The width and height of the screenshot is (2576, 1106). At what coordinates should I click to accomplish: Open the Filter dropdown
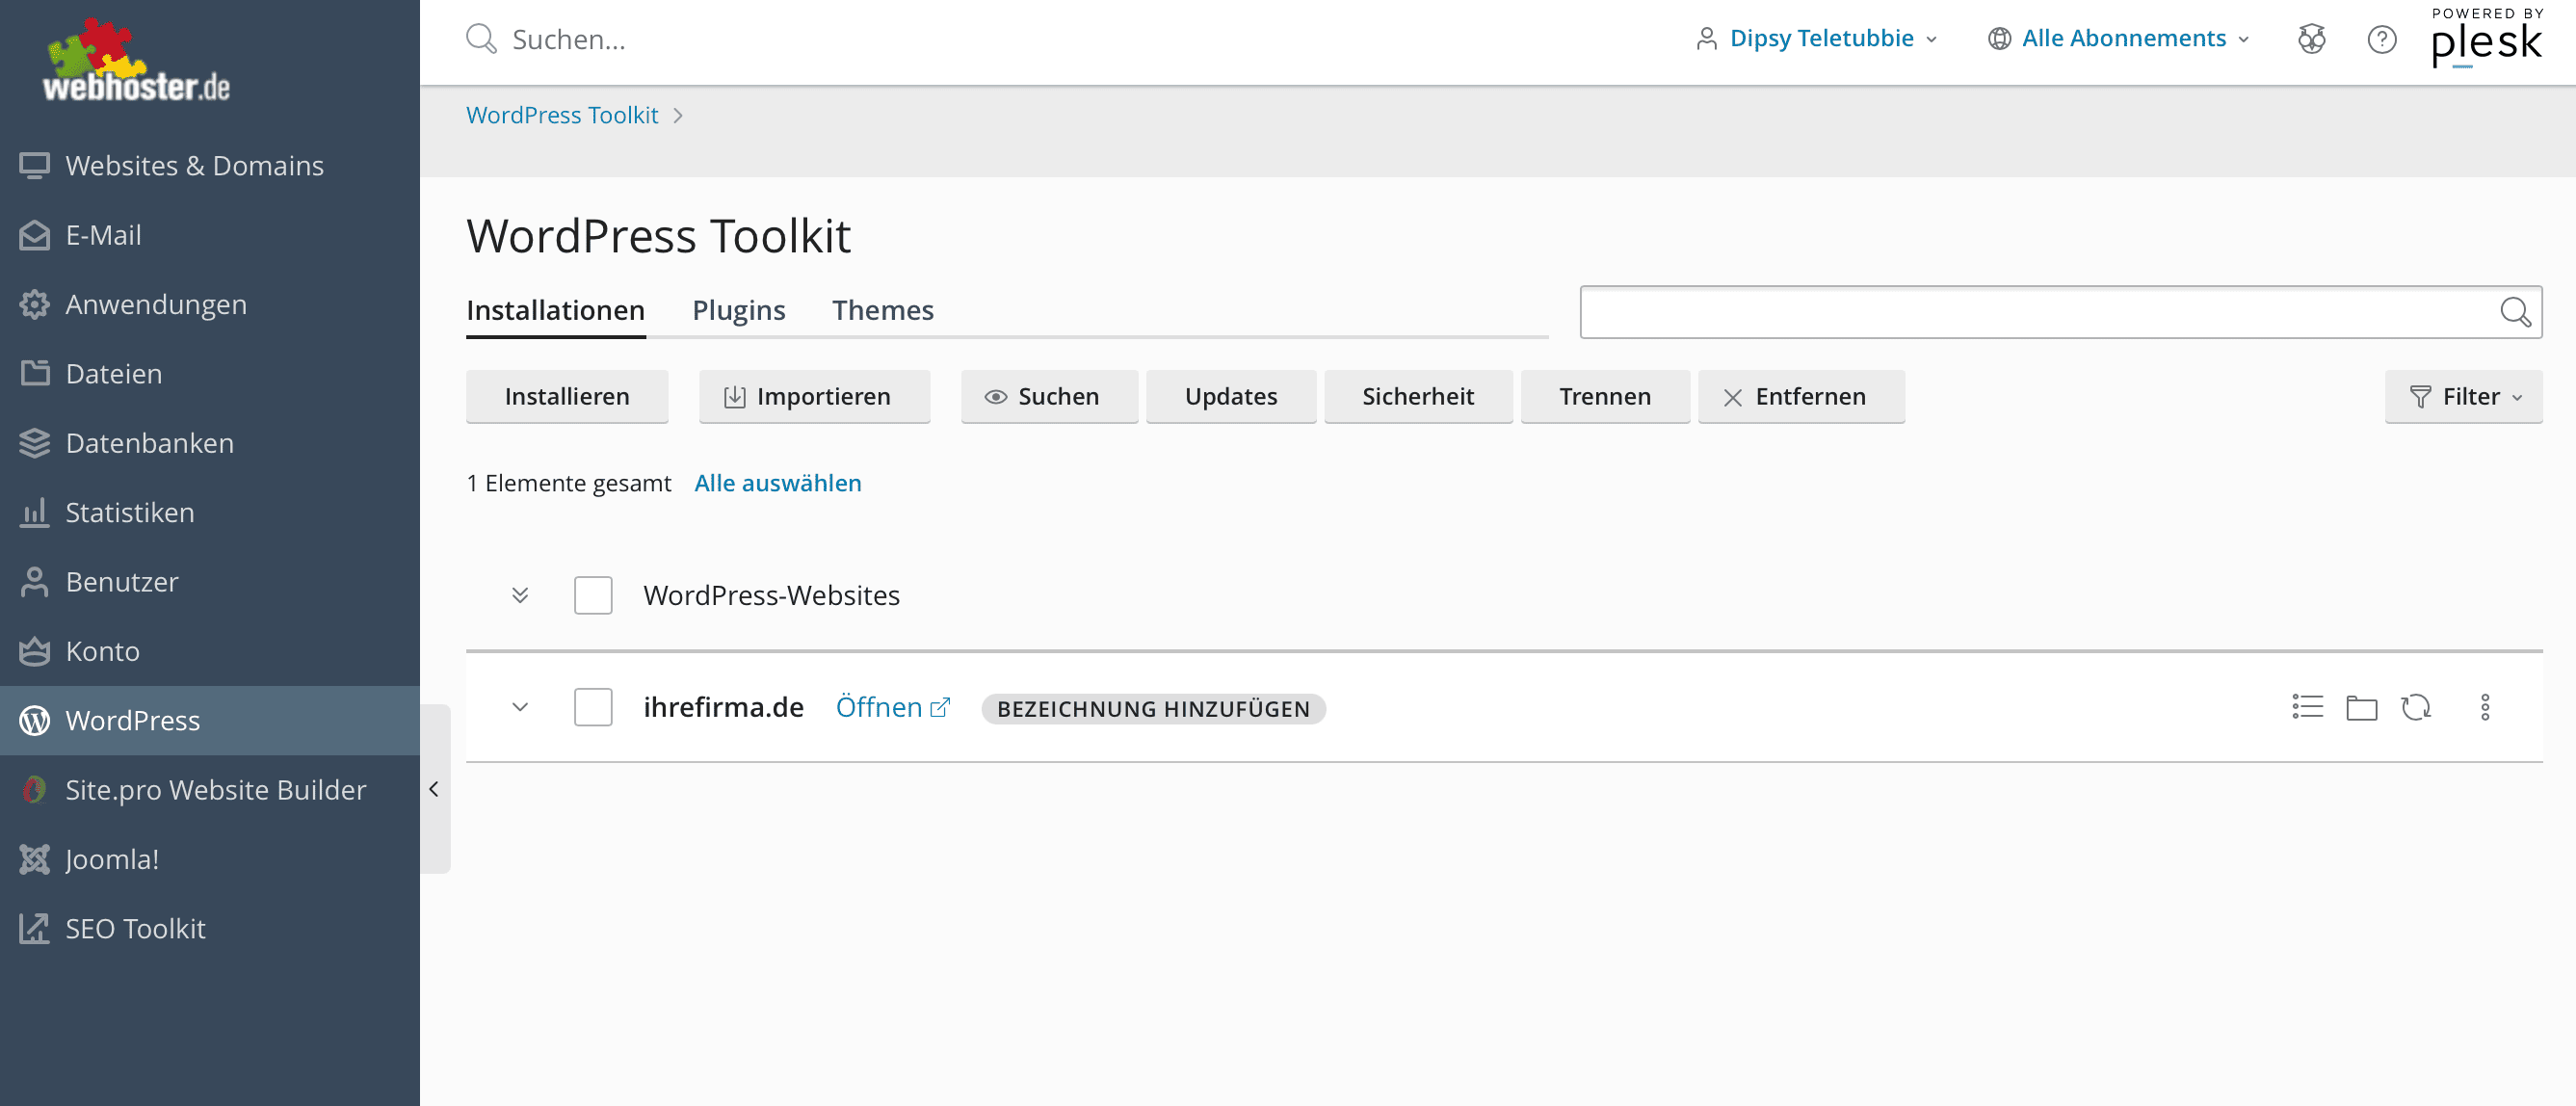pyautogui.click(x=2463, y=397)
